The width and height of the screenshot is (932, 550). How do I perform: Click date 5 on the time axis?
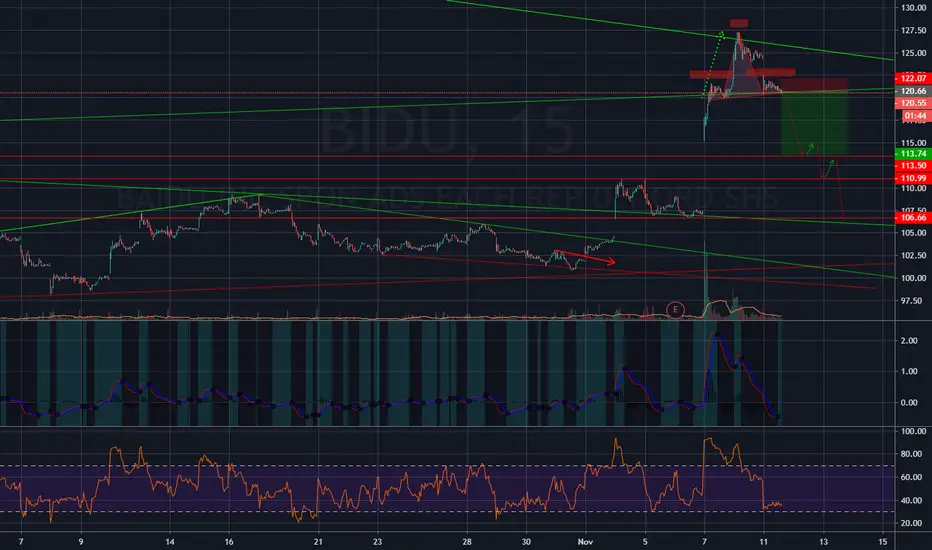[x=645, y=542]
